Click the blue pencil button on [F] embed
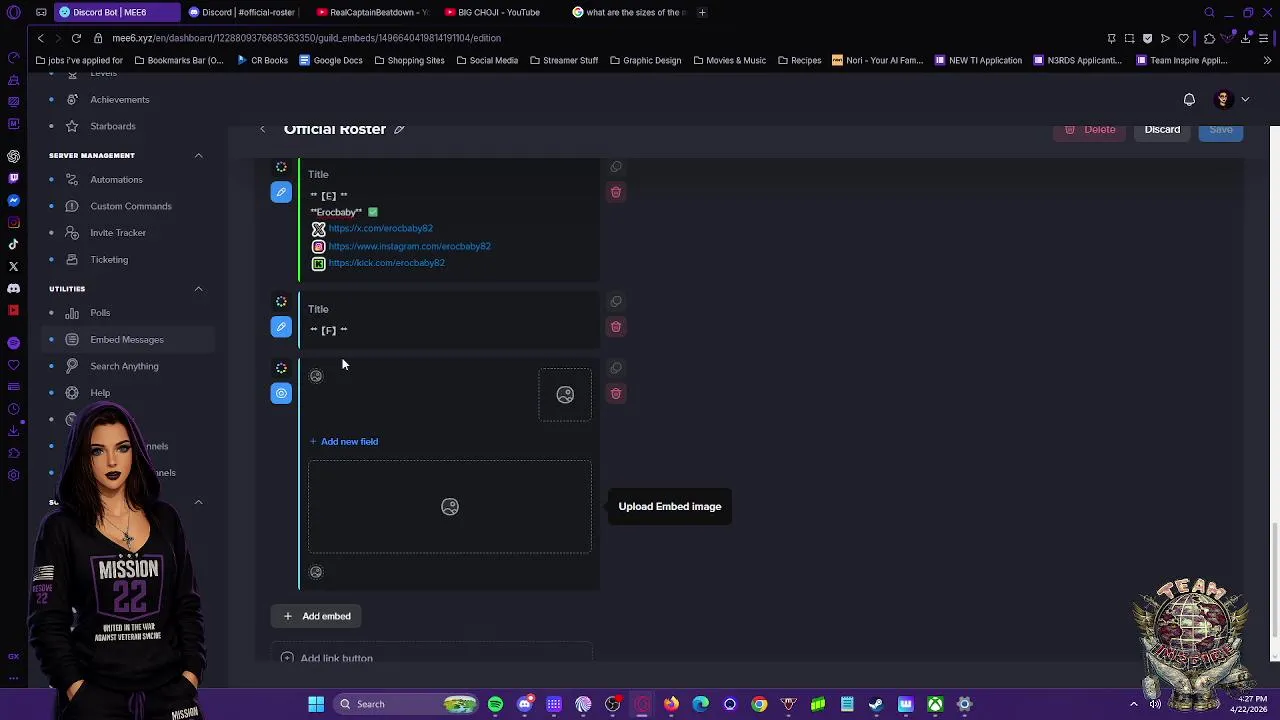 [281, 327]
